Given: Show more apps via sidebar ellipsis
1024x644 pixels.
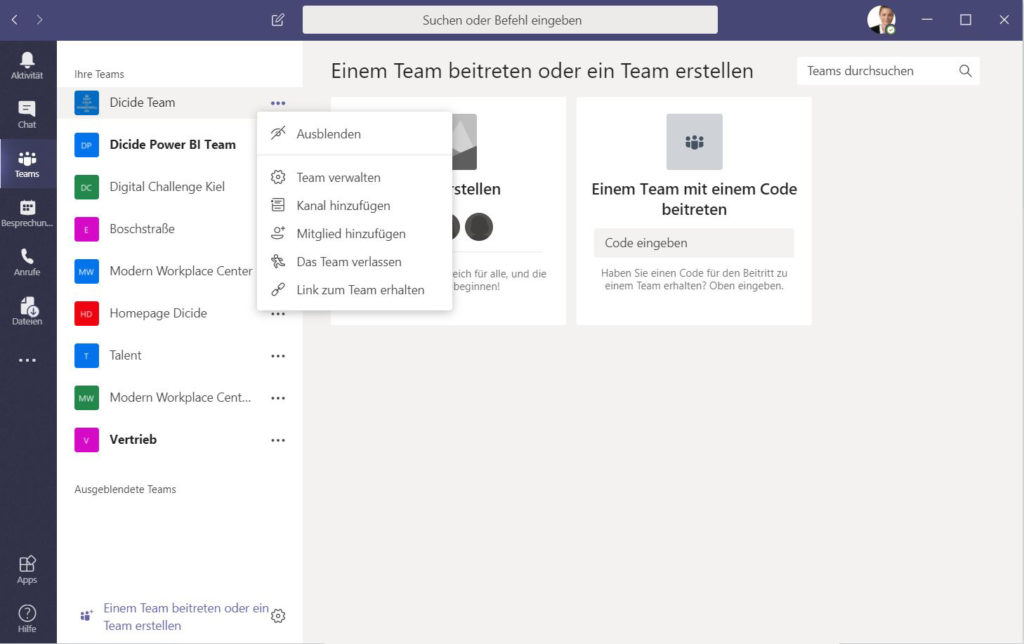Looking at the screenshot, I should [x=27, y=360].
